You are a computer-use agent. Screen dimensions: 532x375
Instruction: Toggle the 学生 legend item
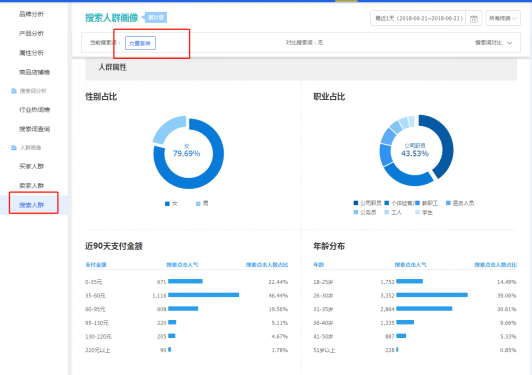click(424, 212)
